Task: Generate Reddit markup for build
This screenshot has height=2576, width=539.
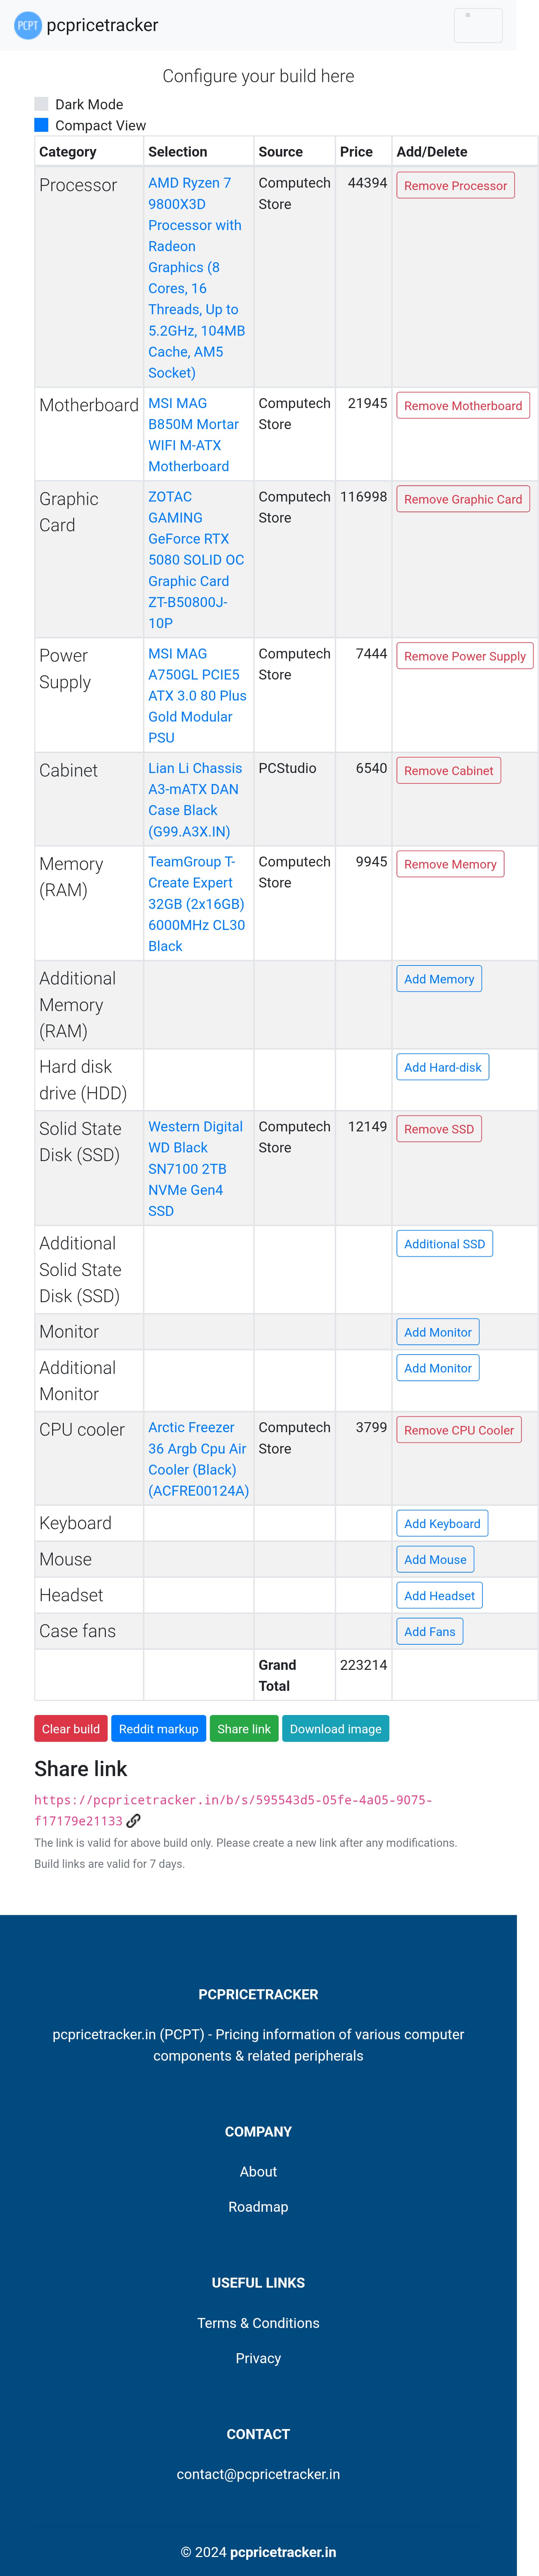Action: (x=158, y=1729)
